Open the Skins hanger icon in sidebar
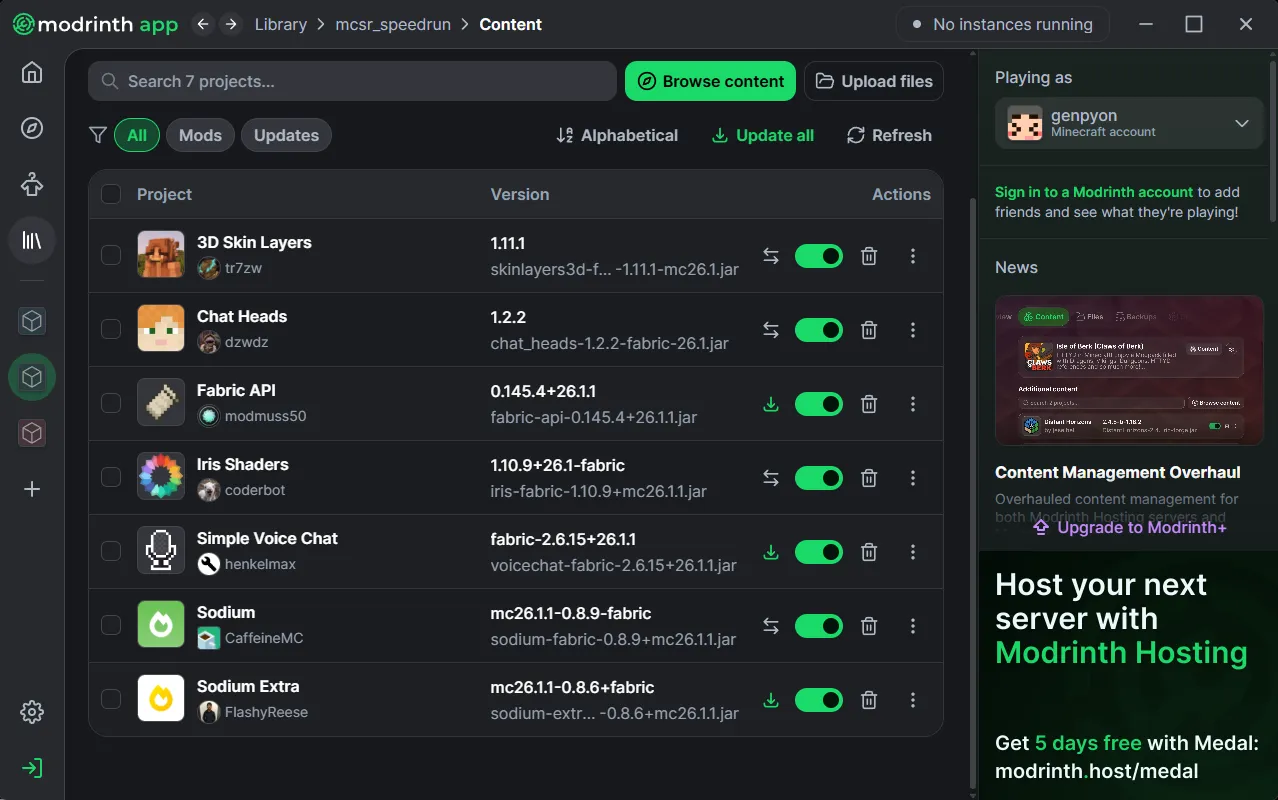 [32, 184]
